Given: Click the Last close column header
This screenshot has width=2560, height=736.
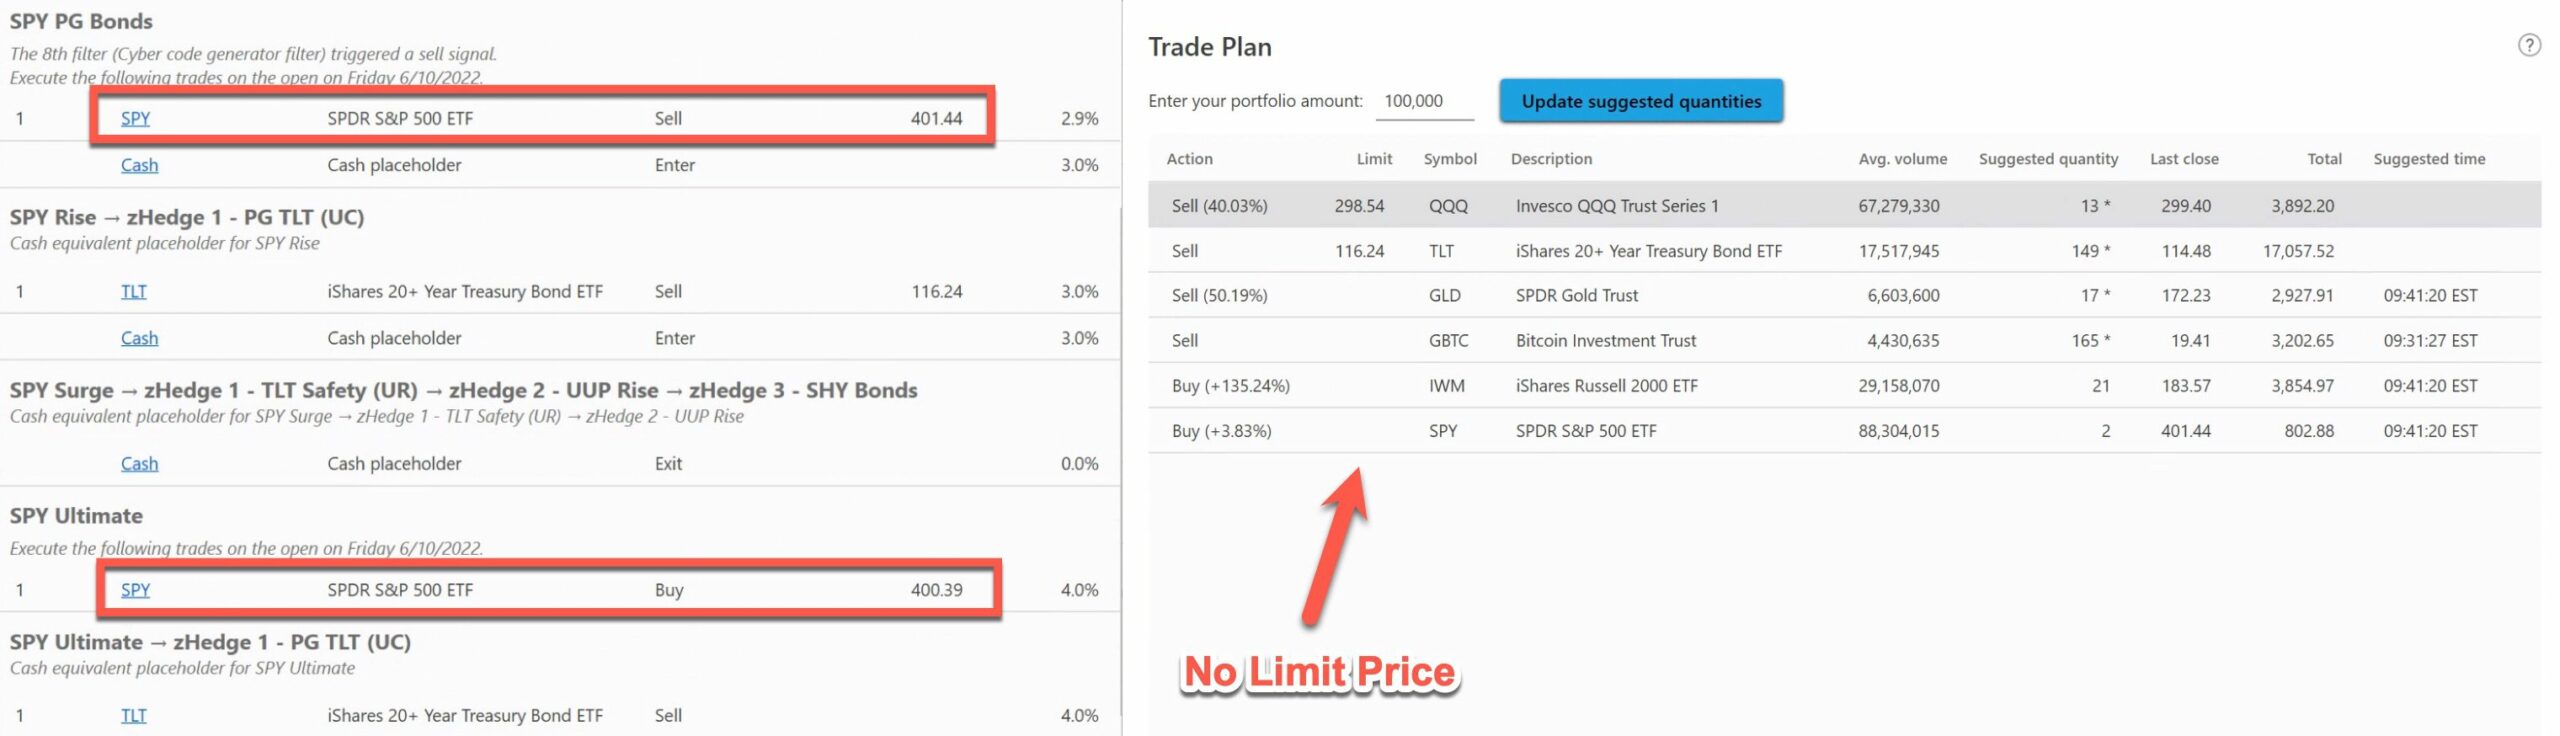Looking at the screenshot, I should [x=2183, y=159].
